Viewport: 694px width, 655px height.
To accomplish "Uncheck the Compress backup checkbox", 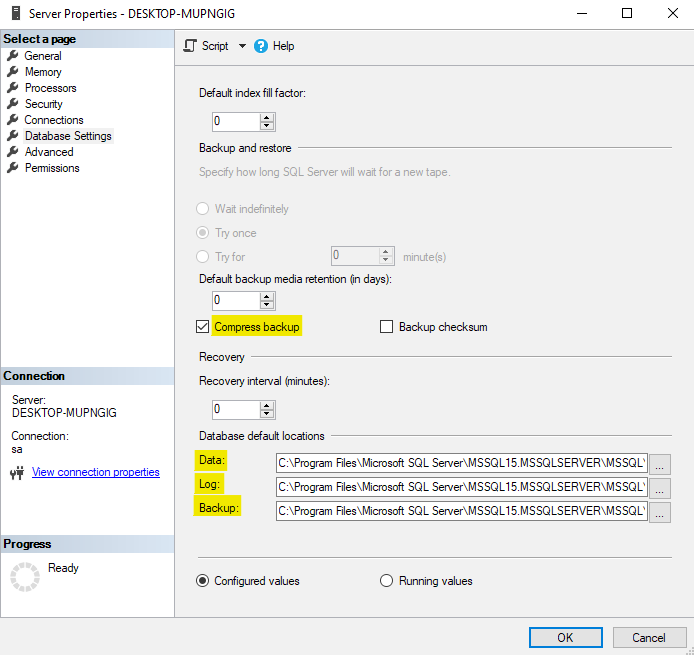I will (x=203, y=327).
